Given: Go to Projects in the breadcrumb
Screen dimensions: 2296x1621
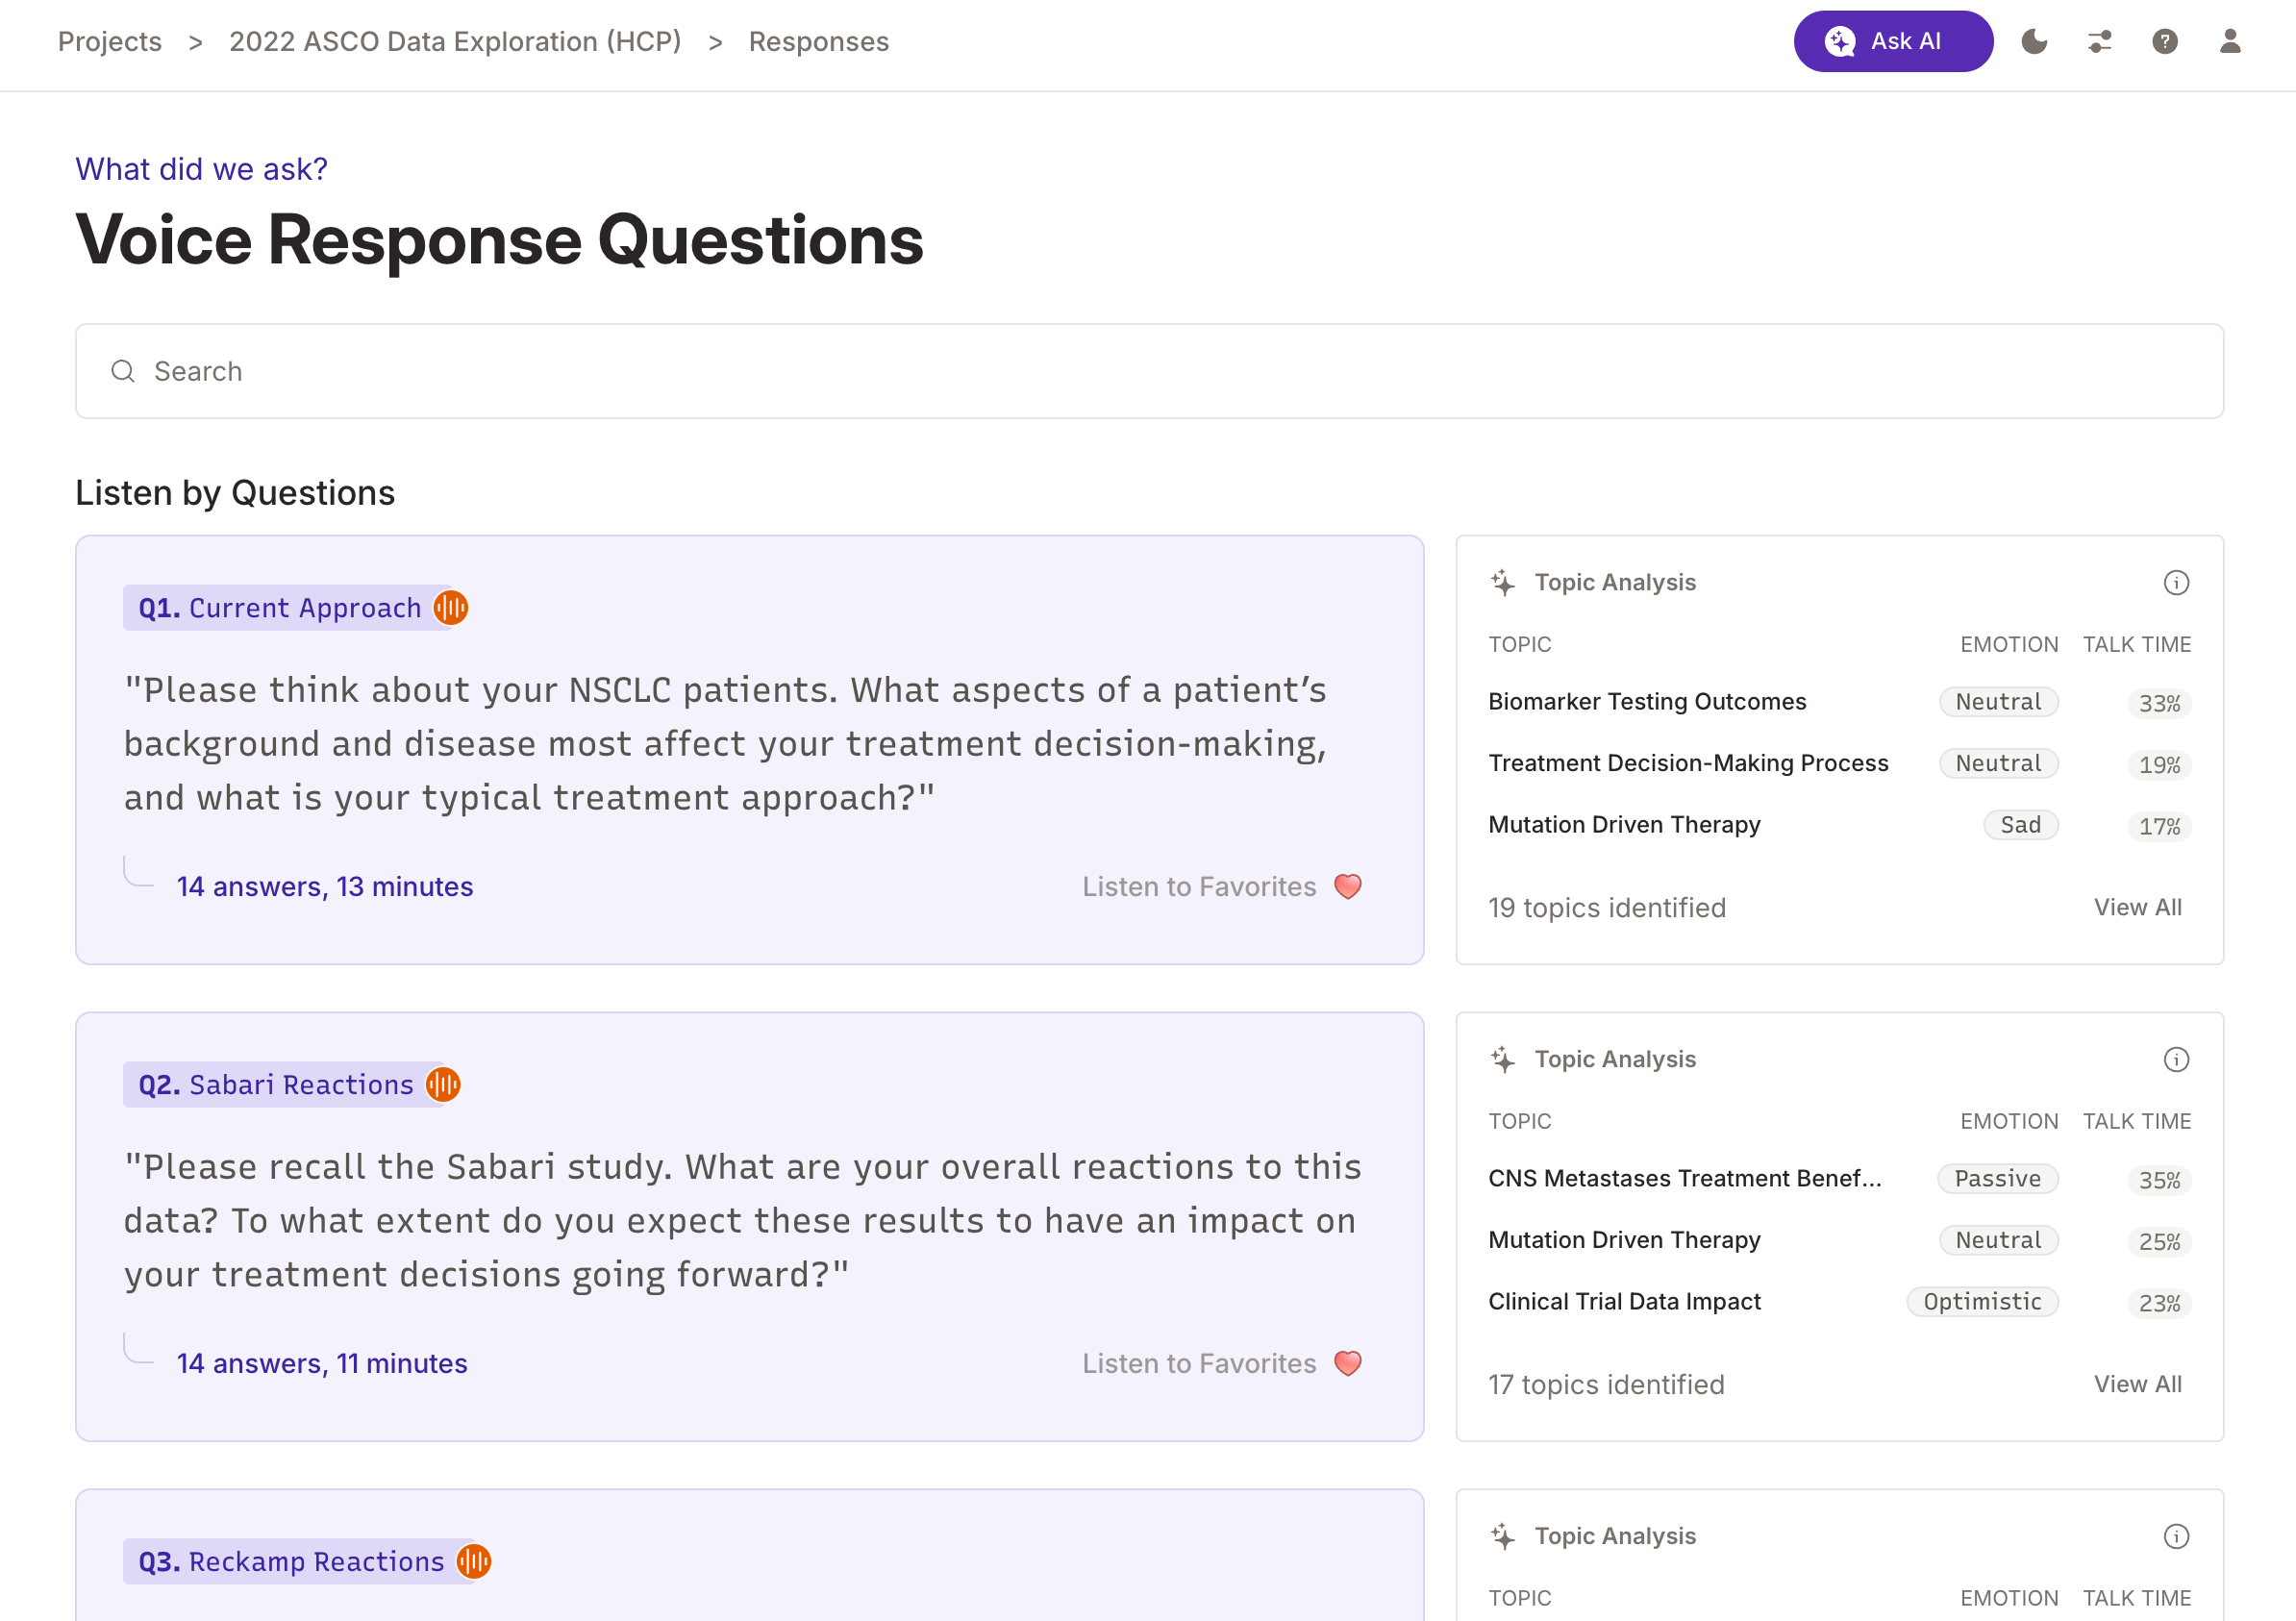Looking at the screenshot, I should click(110, 41).
